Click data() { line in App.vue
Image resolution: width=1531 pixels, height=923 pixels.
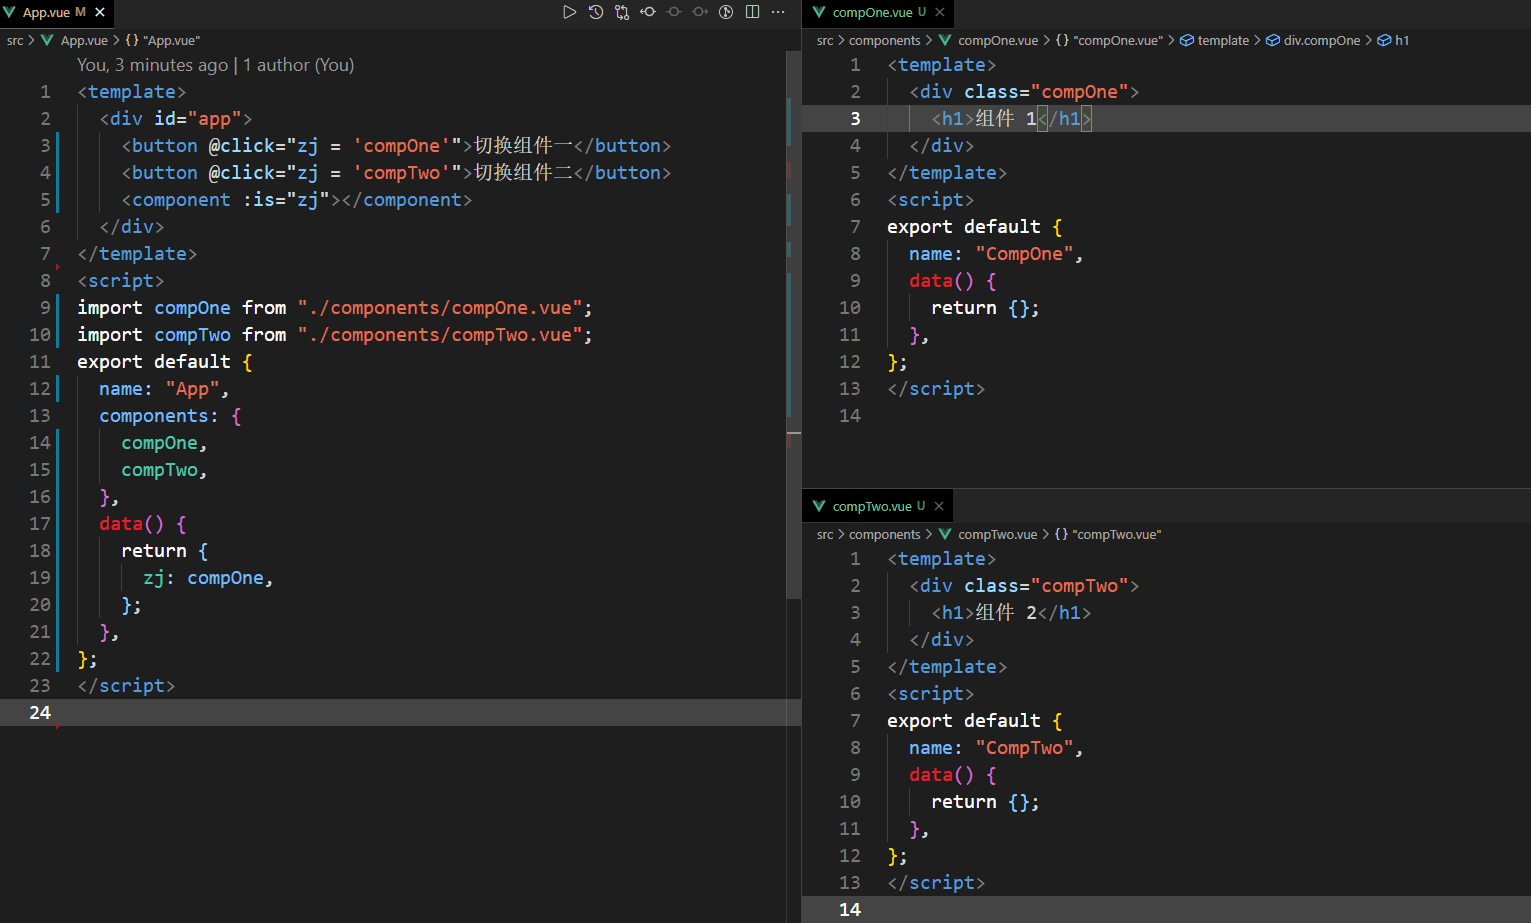click(x=142, y=524)
